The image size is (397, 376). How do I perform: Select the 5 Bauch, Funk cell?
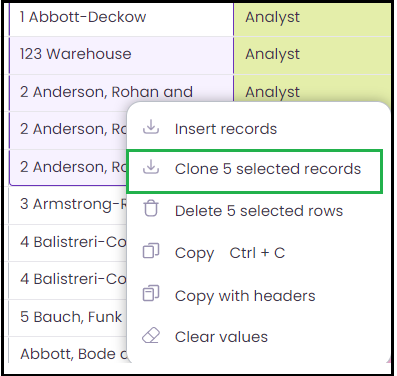pyautogui.click(x=68, y=317)
